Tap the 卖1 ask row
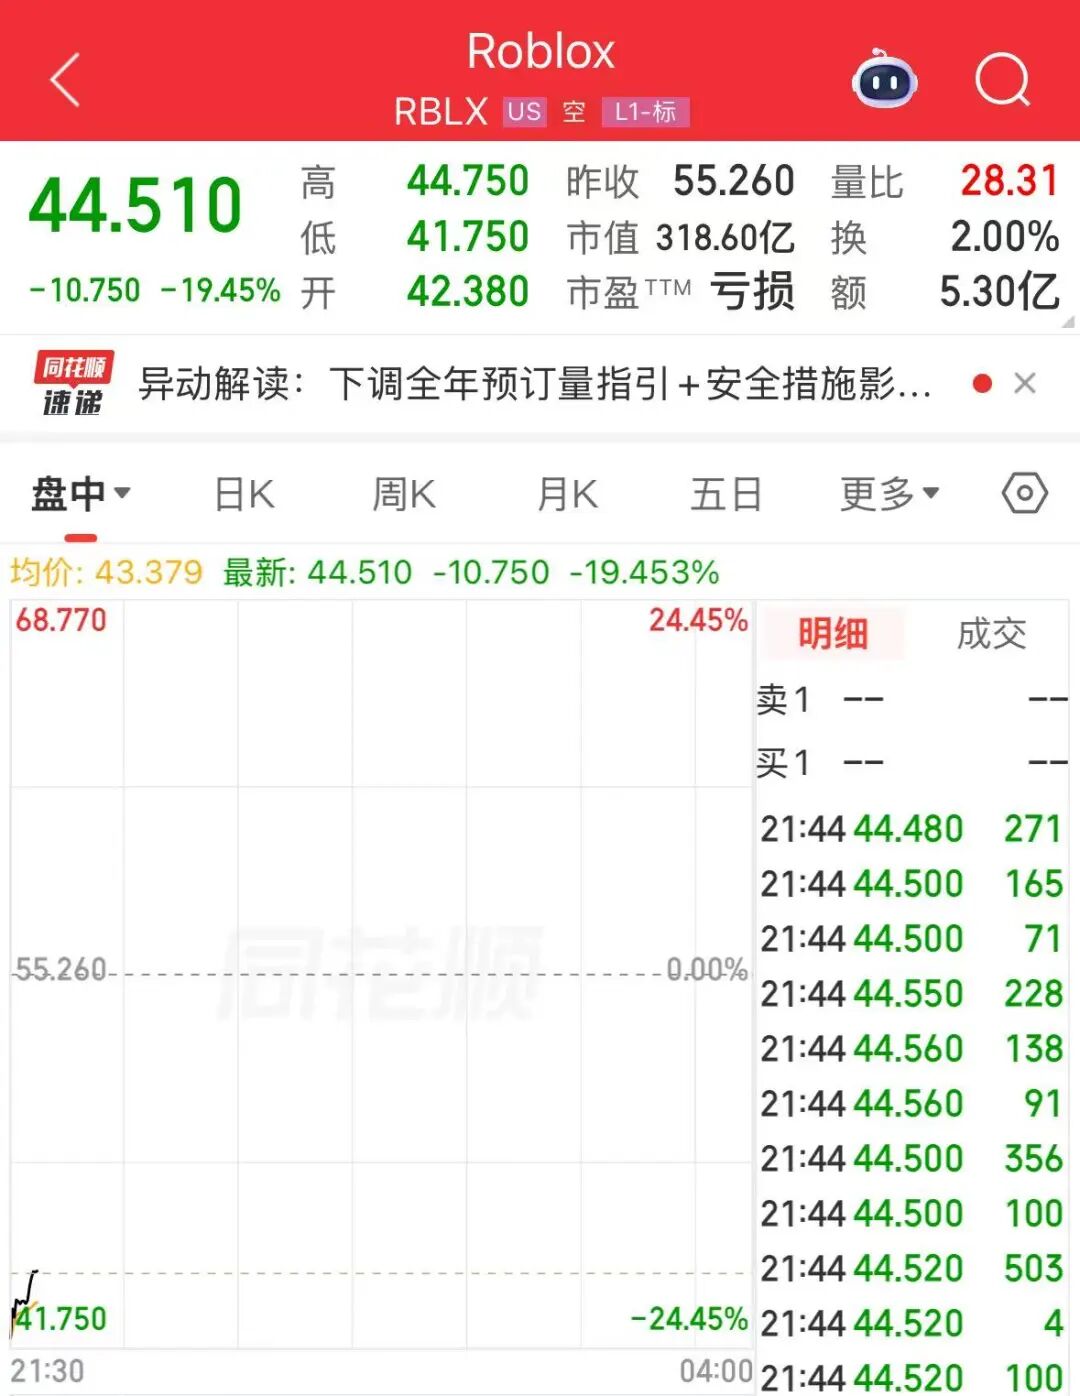This screenshot has height=1396, width=1080. coord(912,699)
